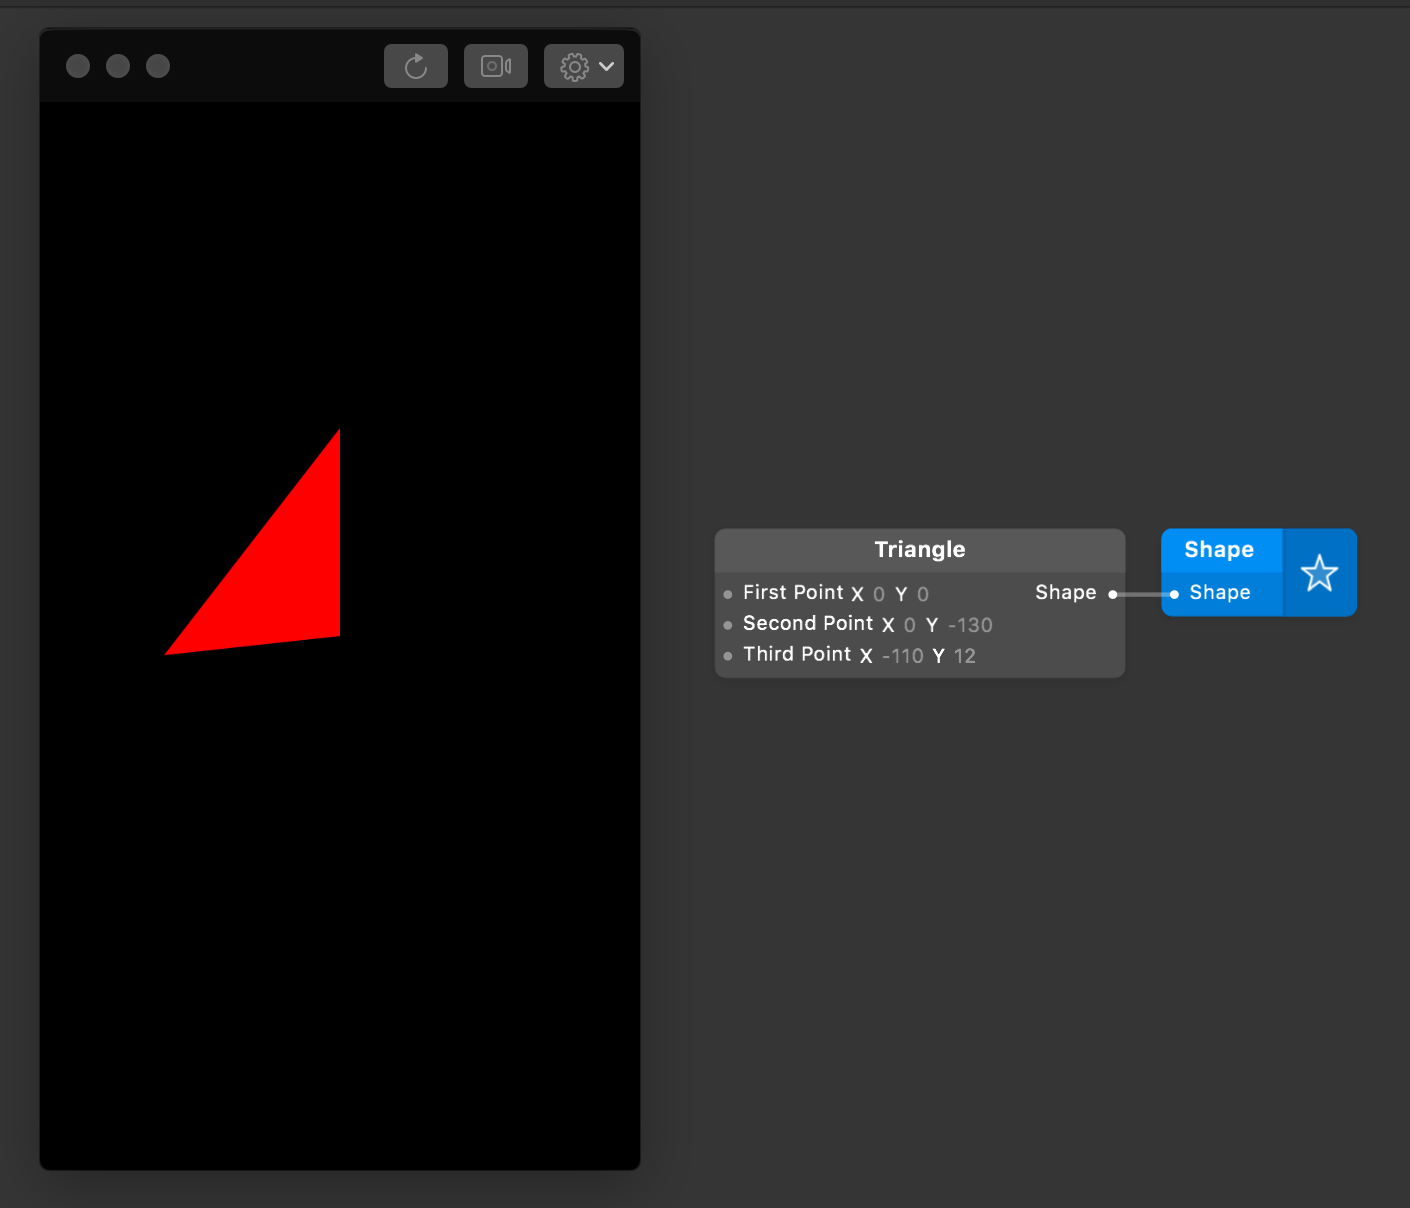Click the First Point label
Viewport: 1410px width, 1208px height.
(x=793, y=593)
